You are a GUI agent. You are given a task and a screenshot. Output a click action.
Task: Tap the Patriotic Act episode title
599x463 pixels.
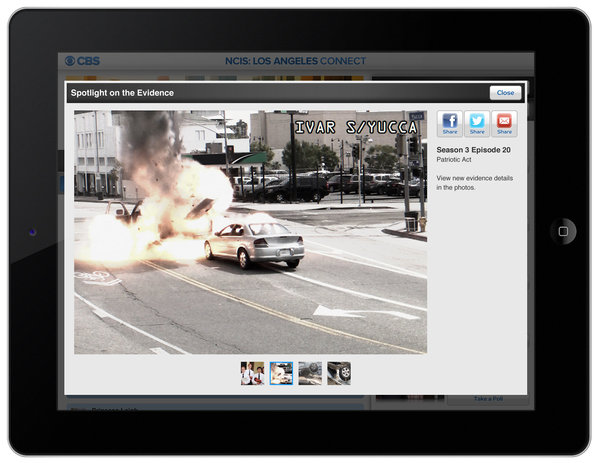(454, 160)
